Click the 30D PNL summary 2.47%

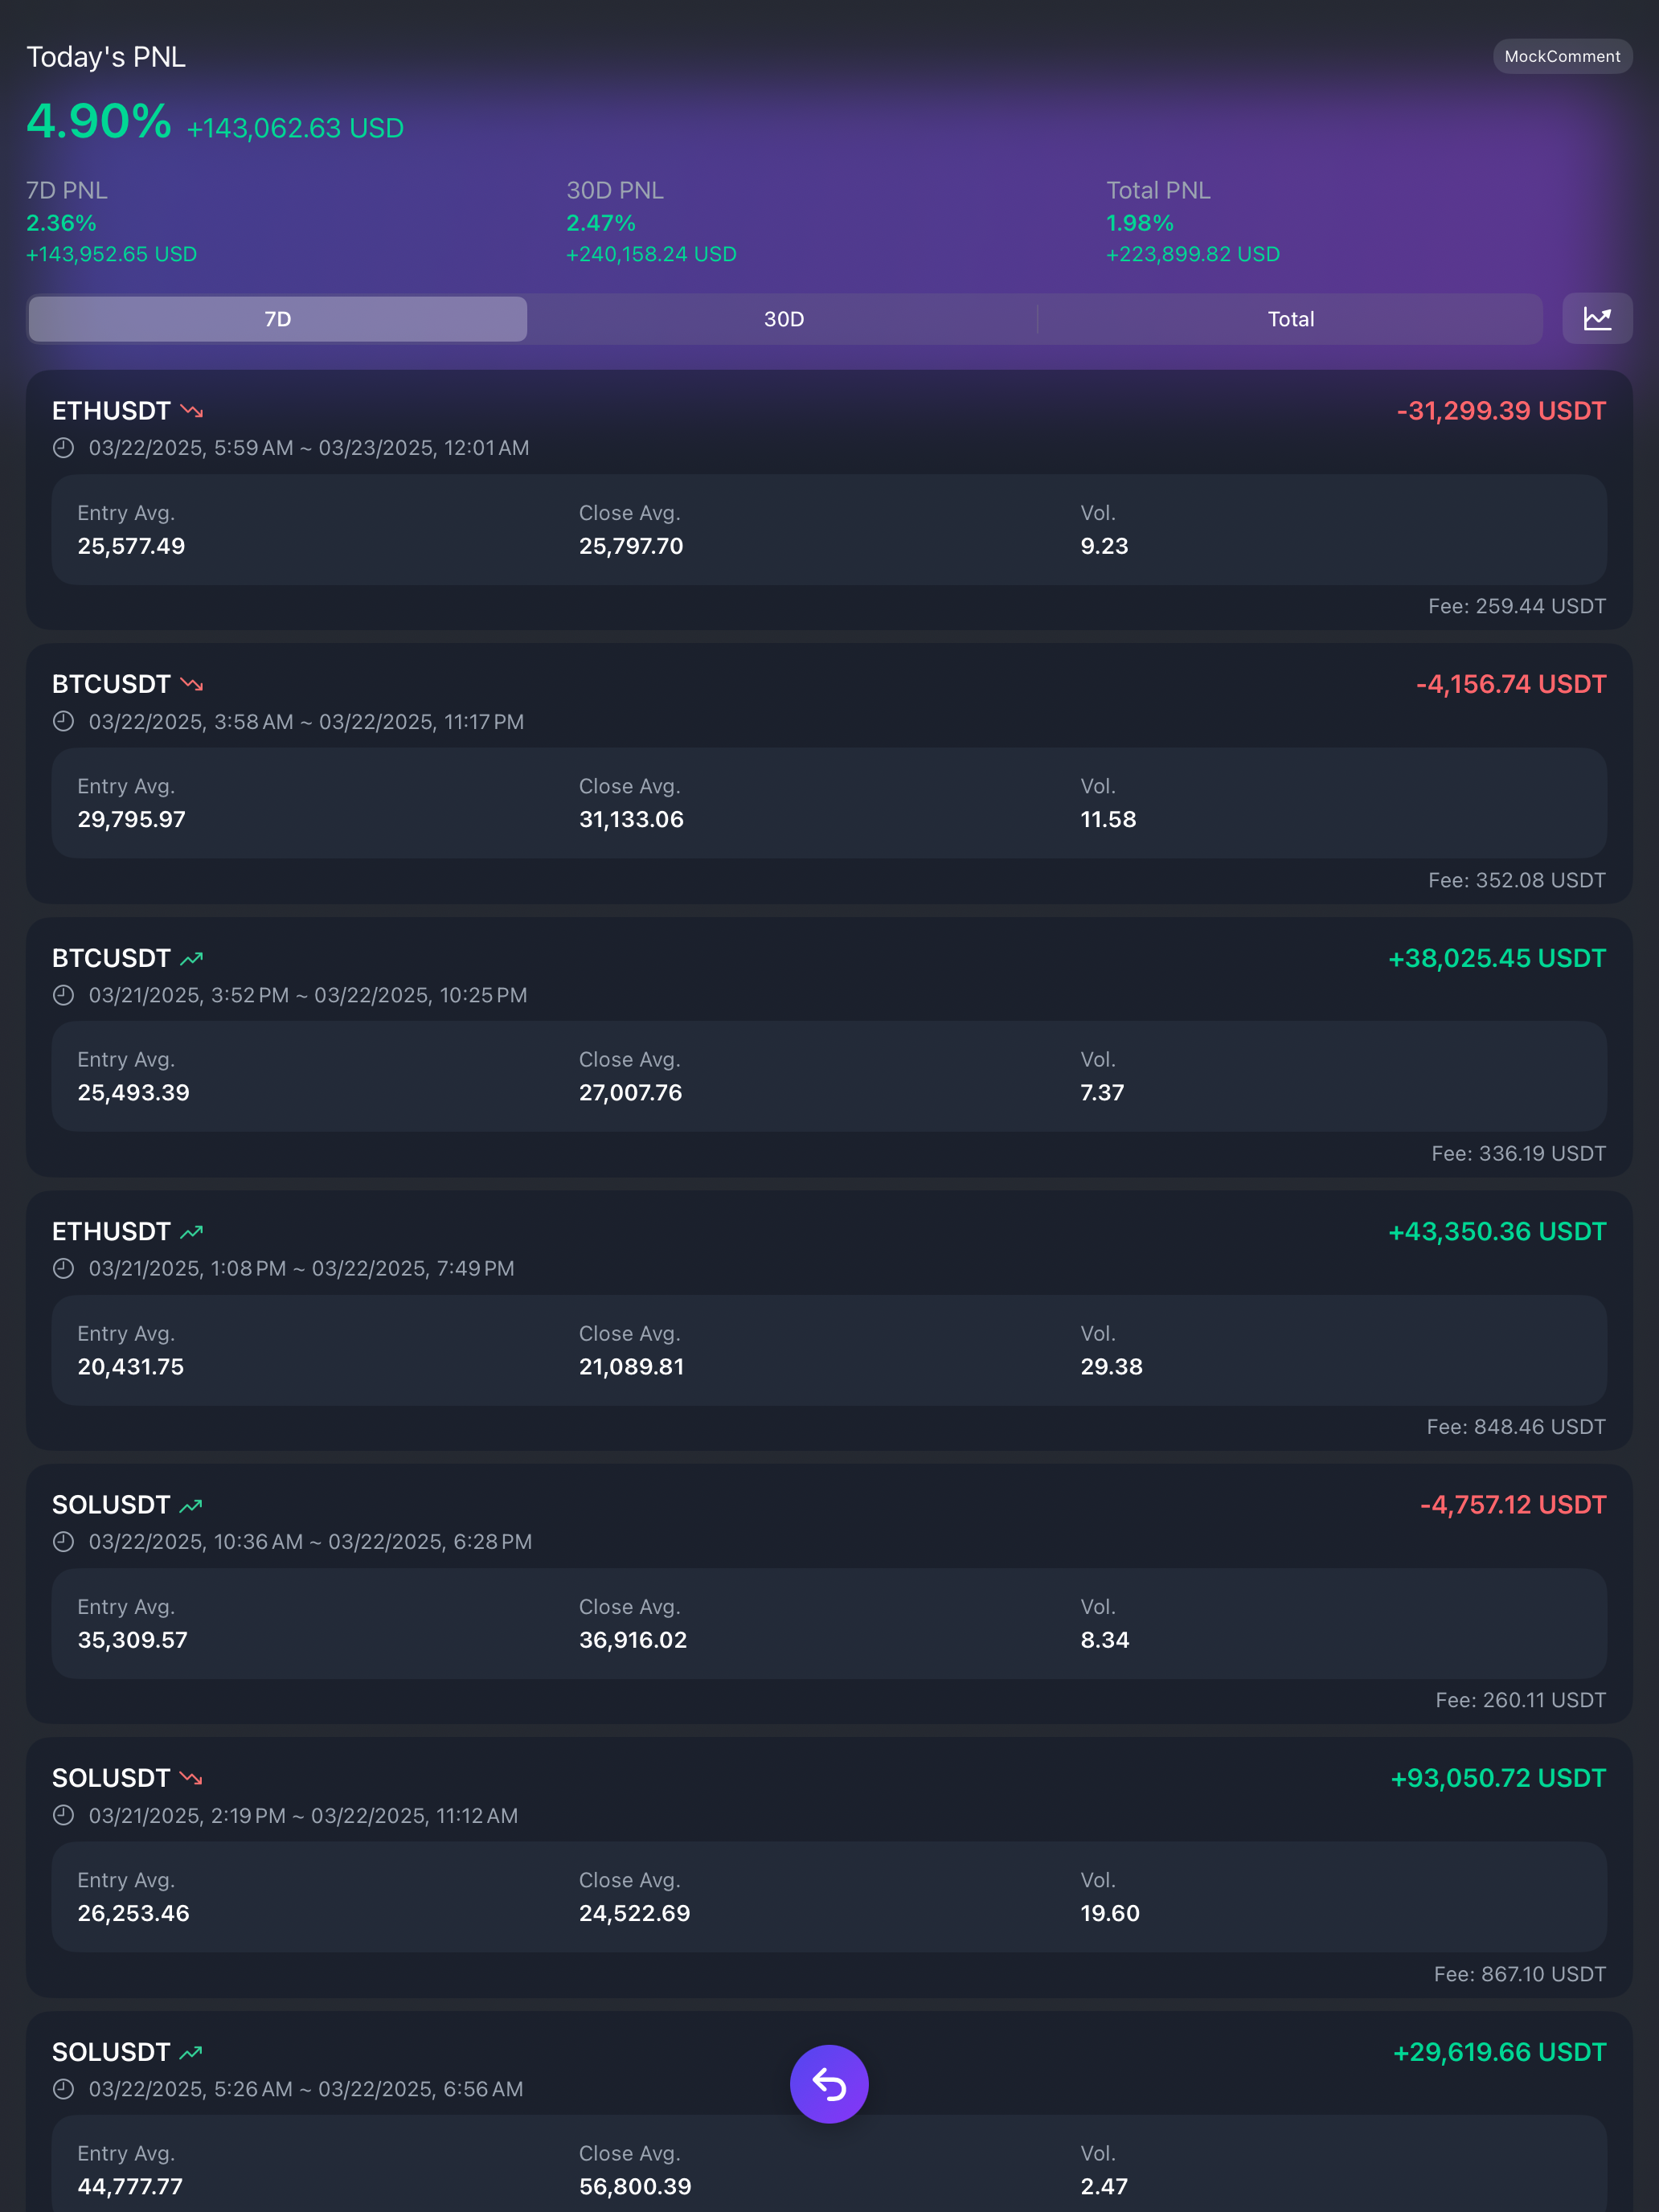tap(601, 223)
